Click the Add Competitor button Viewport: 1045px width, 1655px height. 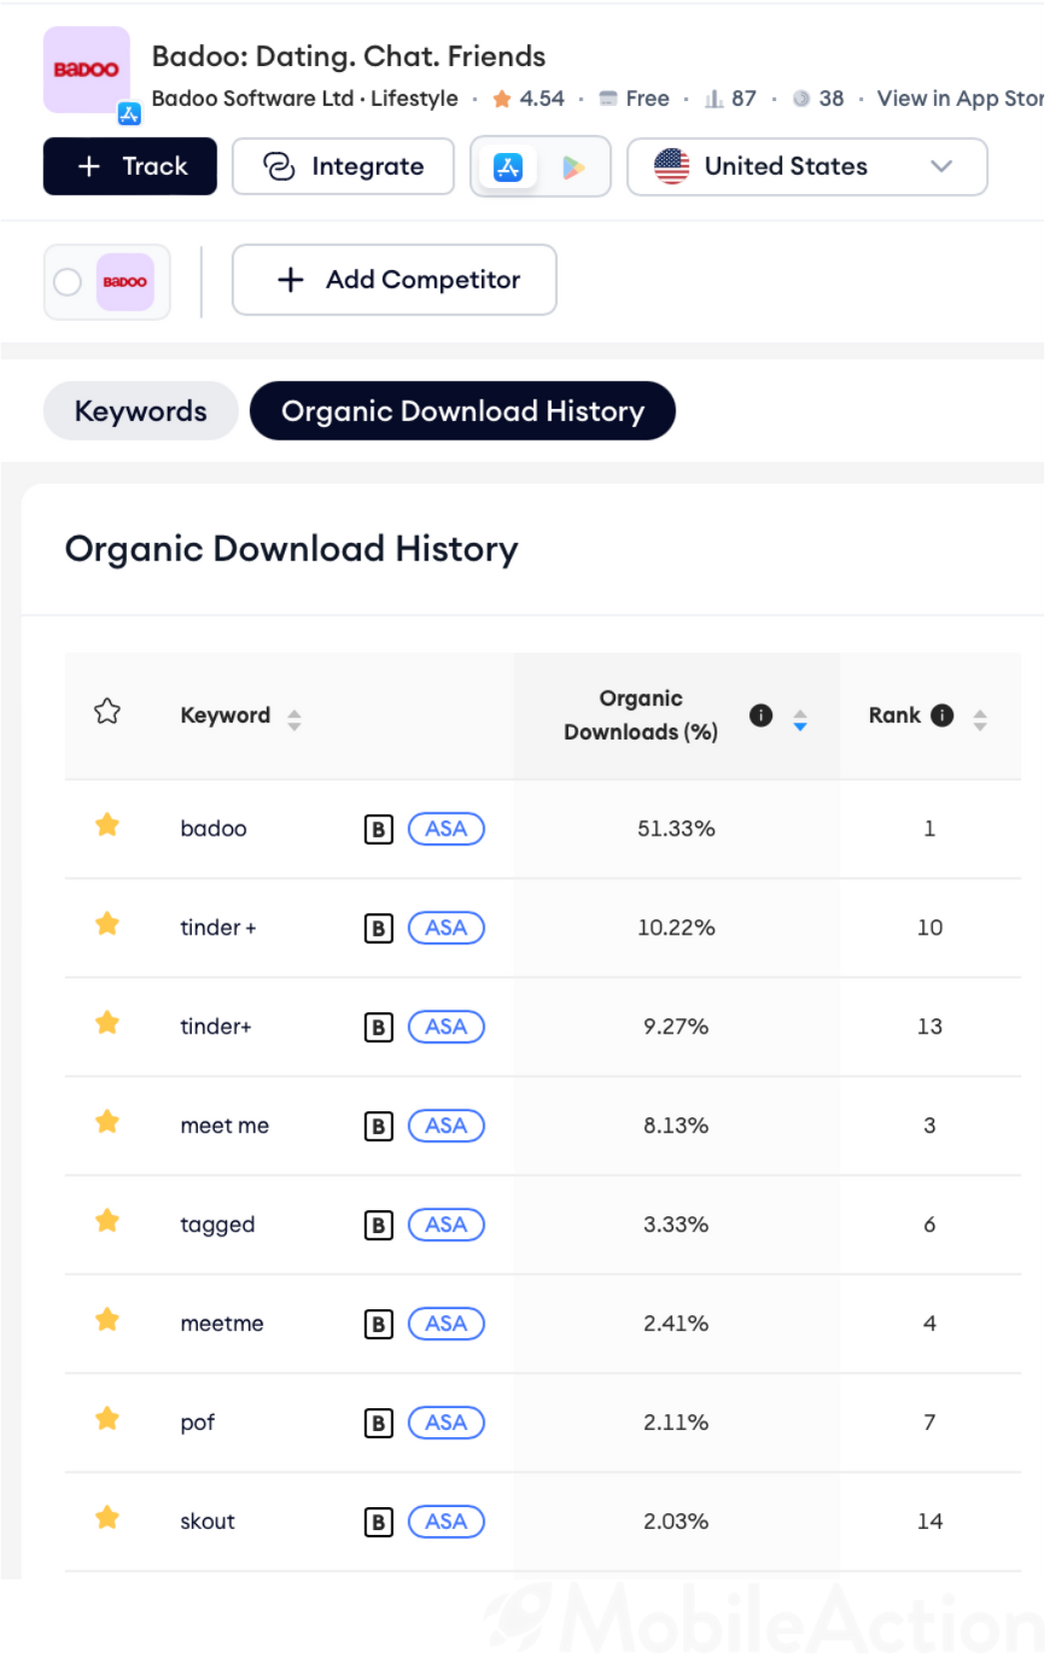click(x=394, y=280)
